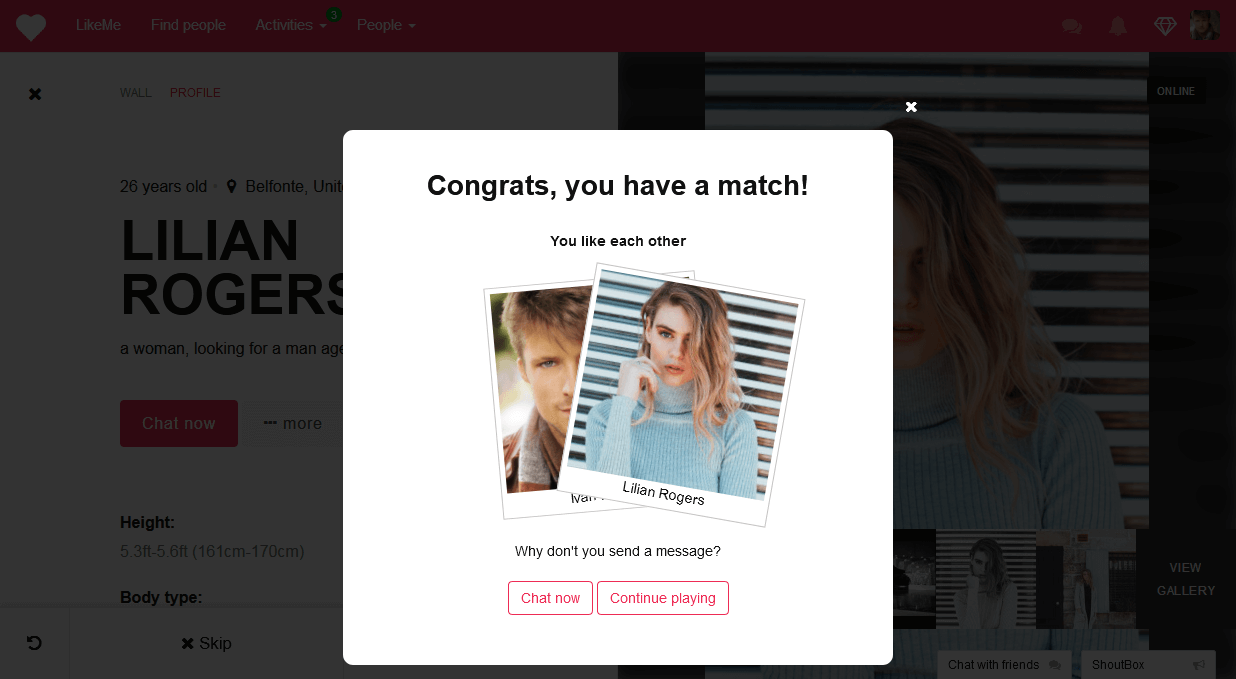Click Lilian Rogers polaroid photo
1236x679 pixels.
[681, 395]
